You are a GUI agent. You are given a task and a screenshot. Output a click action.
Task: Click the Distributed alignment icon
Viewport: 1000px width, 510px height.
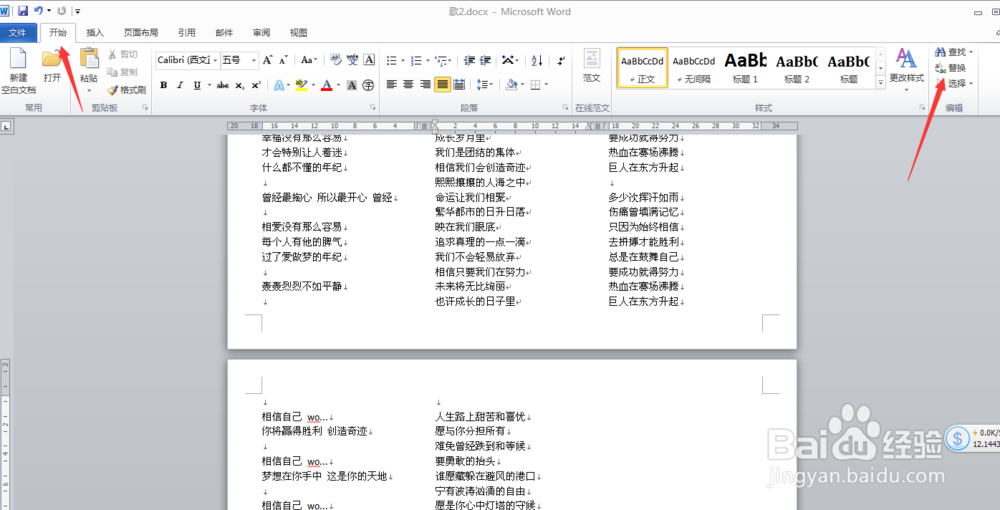click(x=459, y=84)
